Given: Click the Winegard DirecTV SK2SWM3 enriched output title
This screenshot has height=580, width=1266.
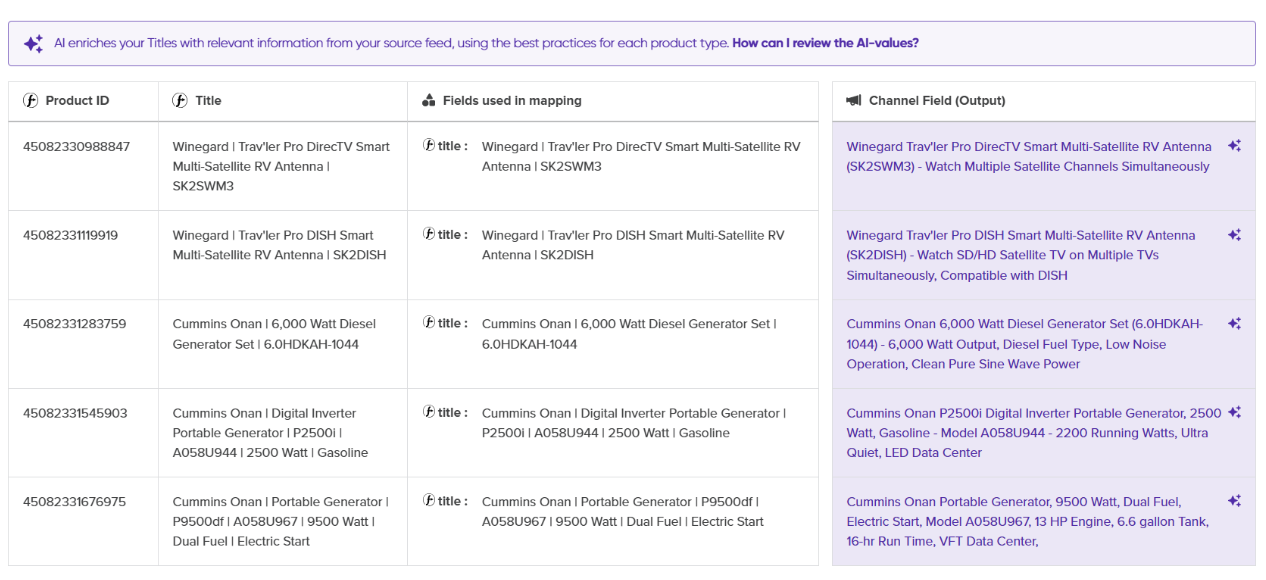Looking at the screenshot, I should (1028, 156).
